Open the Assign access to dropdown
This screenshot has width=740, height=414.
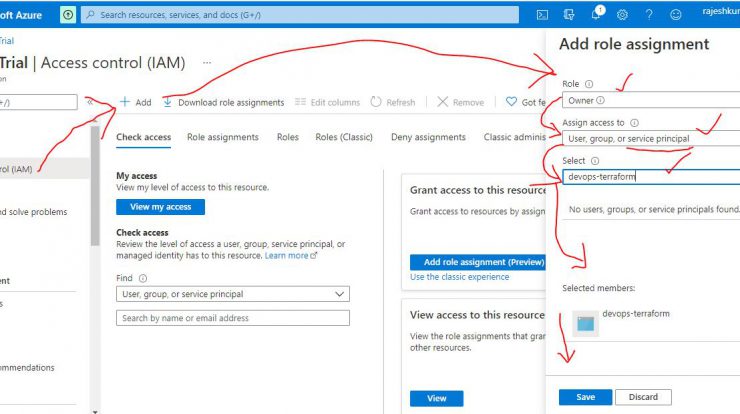651,138
